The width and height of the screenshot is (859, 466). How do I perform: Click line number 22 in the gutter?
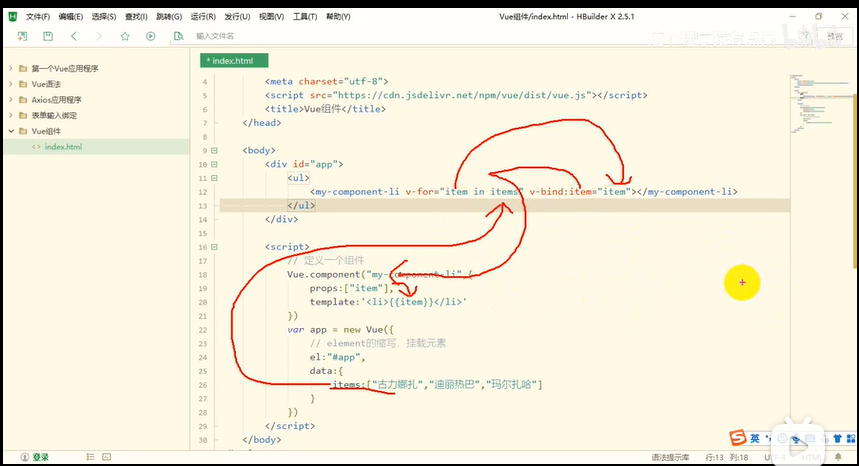(x=203, y=330)
